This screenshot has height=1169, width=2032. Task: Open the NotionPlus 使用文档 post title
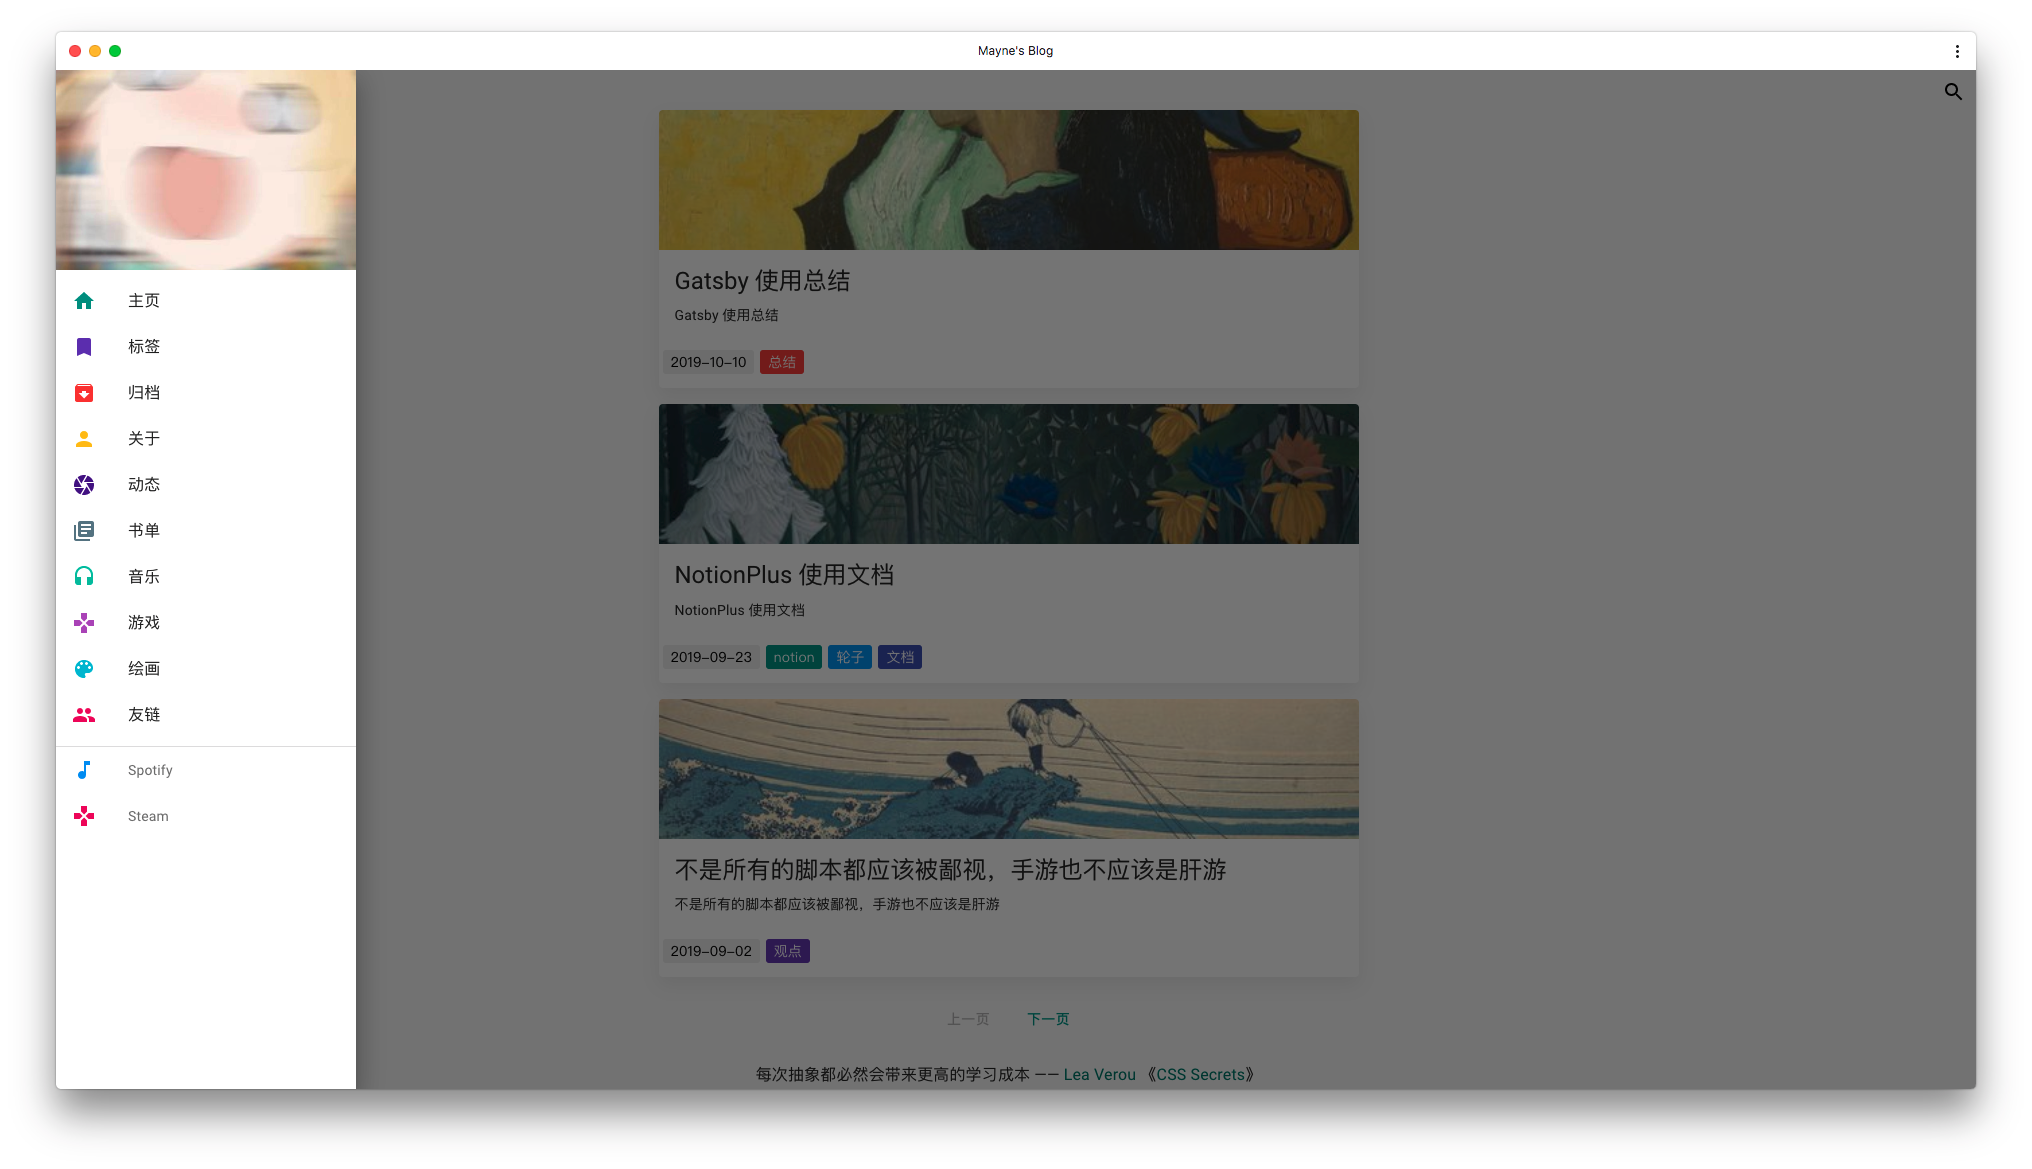[x=784, y=575]
